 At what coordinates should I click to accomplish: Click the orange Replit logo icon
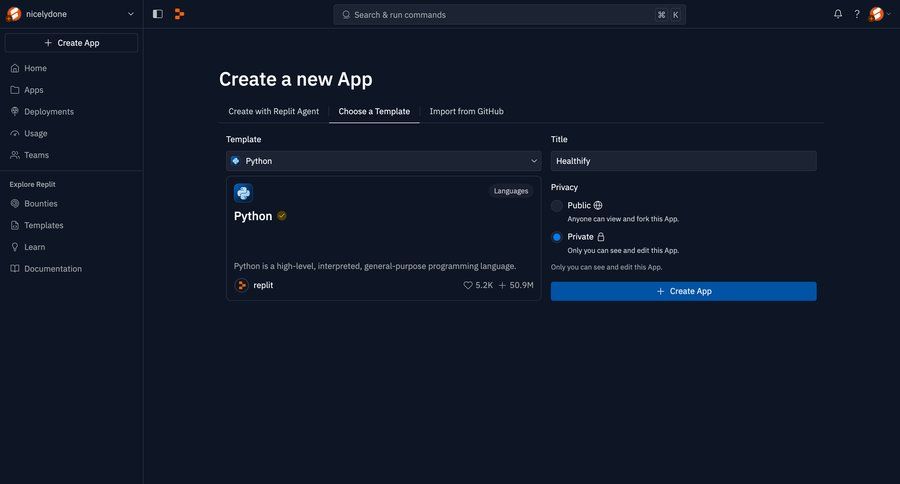tap(179, 14)
